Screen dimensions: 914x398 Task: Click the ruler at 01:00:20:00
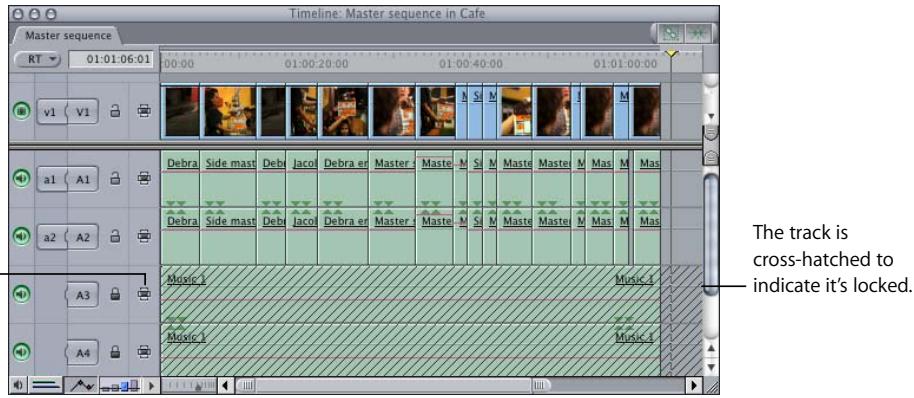[x=317, y=64]
